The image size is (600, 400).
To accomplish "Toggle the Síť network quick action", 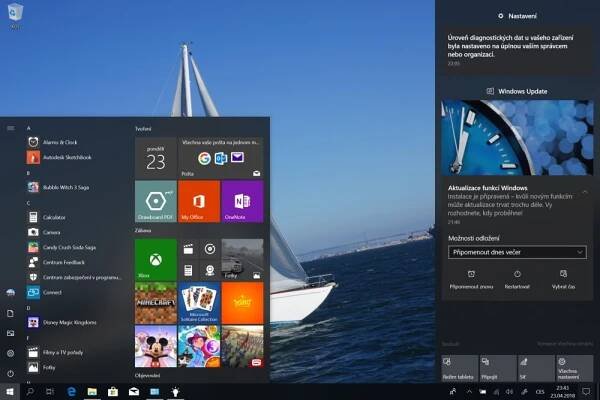I will 528,369.
